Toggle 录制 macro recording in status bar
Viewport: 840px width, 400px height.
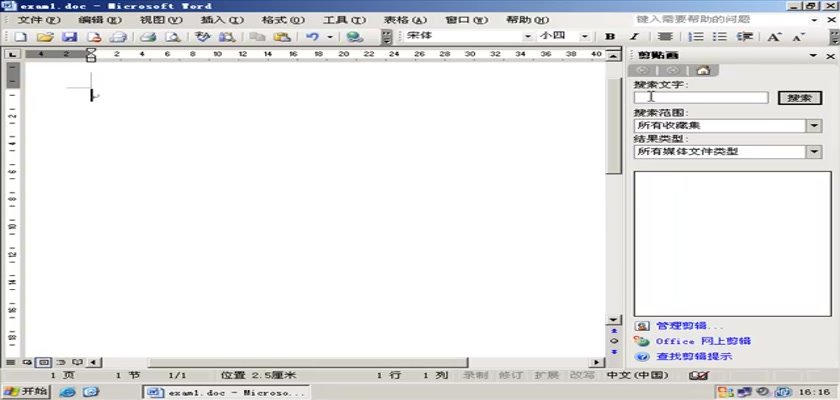(x=476, y=375)
